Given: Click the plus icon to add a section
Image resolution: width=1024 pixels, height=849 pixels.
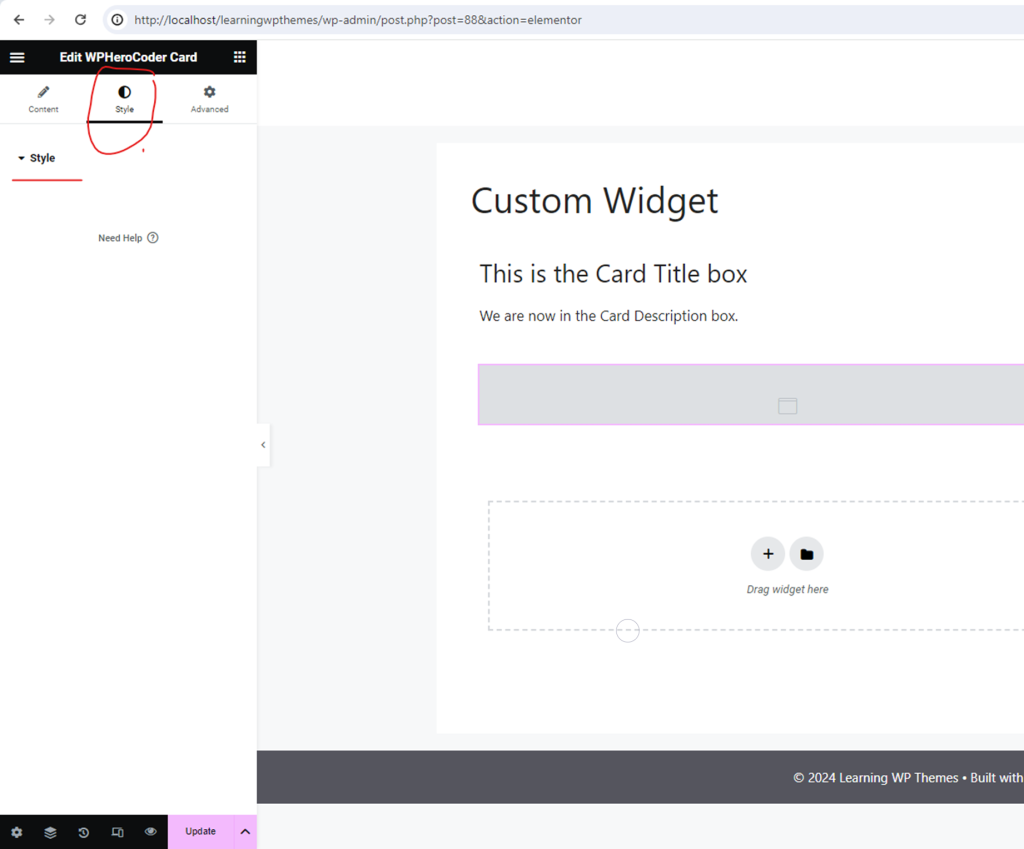Looking at the screenshot, I should coord(767,553).
